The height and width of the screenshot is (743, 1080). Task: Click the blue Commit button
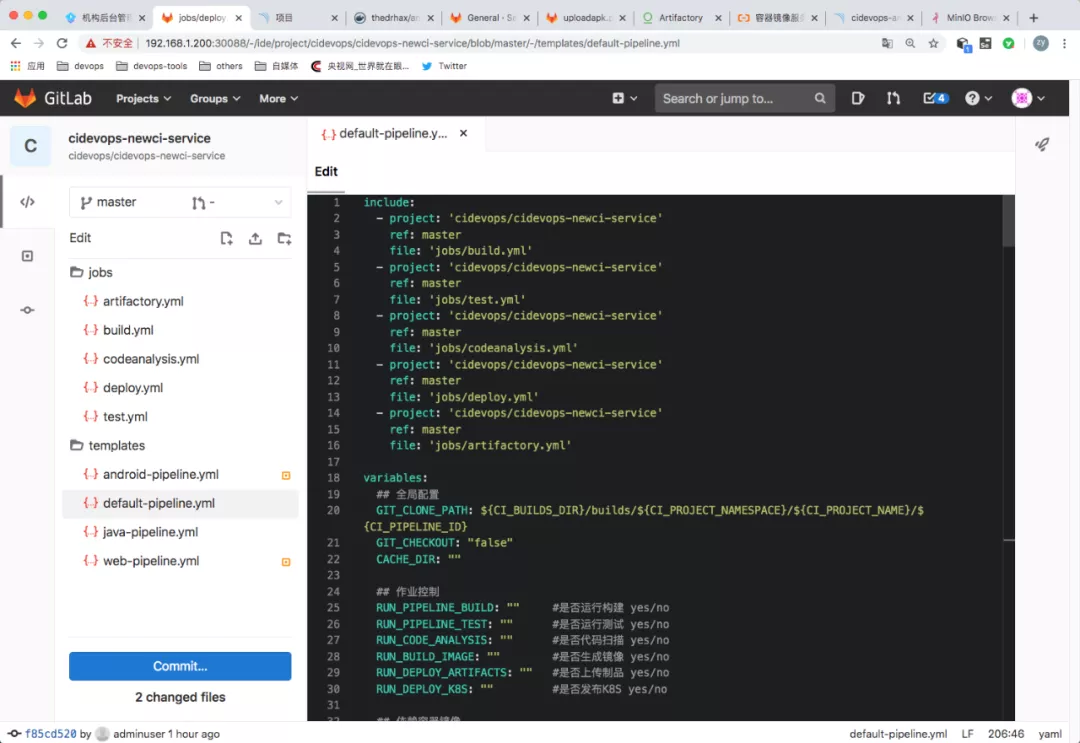[x=180, y=666]
